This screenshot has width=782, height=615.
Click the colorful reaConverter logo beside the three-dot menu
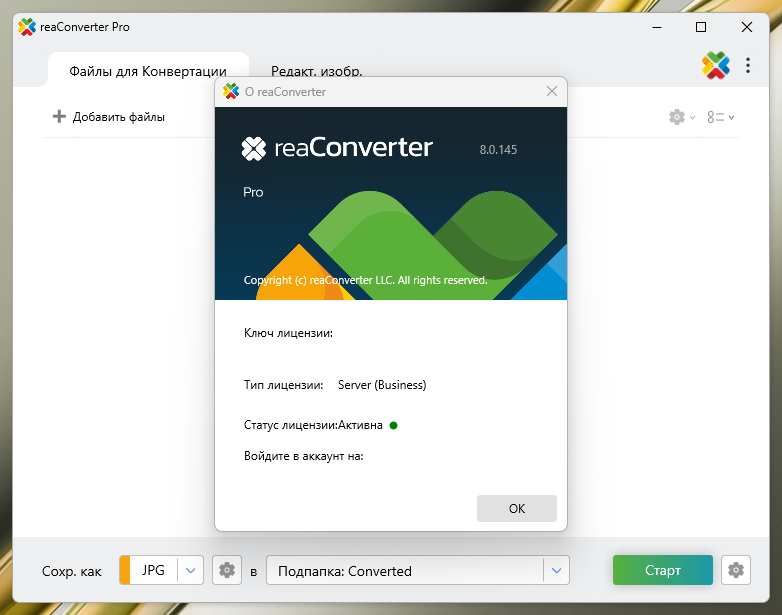pos(716,66)
